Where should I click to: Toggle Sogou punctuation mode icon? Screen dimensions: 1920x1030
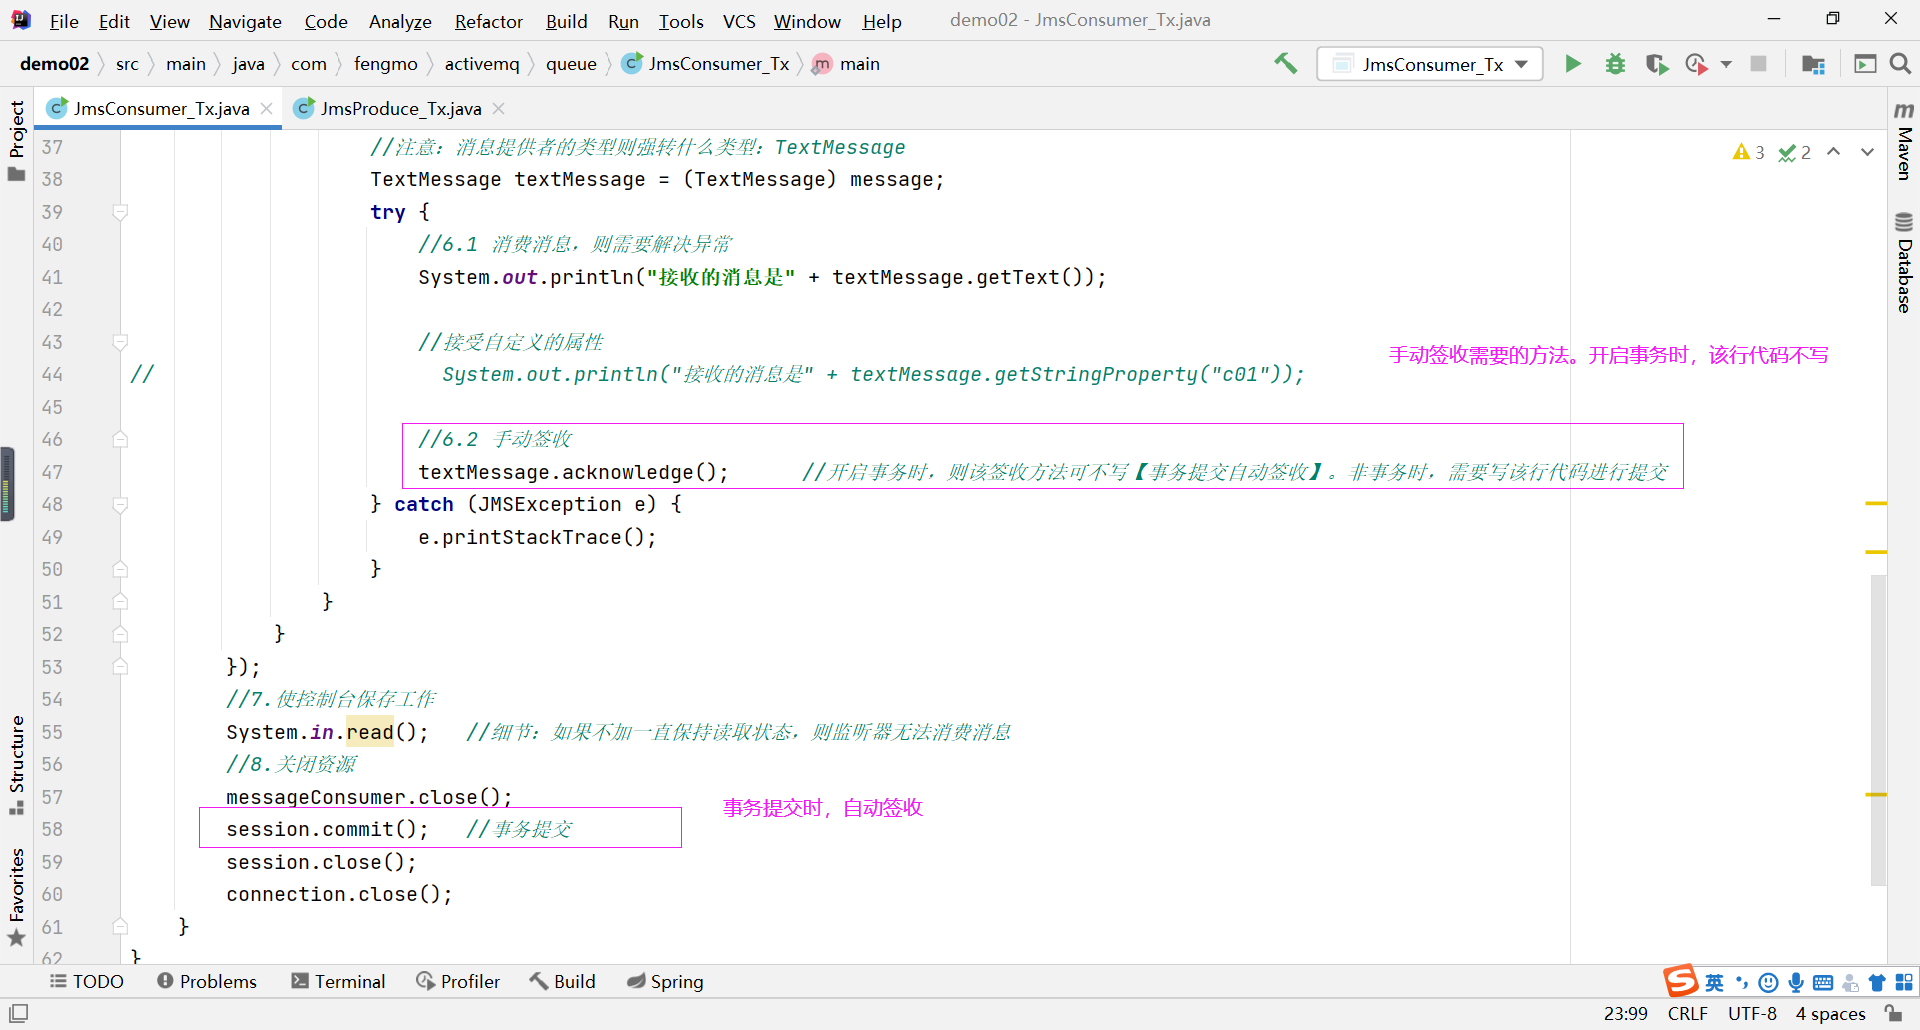pyautogui.click(x=1742, y=983)
